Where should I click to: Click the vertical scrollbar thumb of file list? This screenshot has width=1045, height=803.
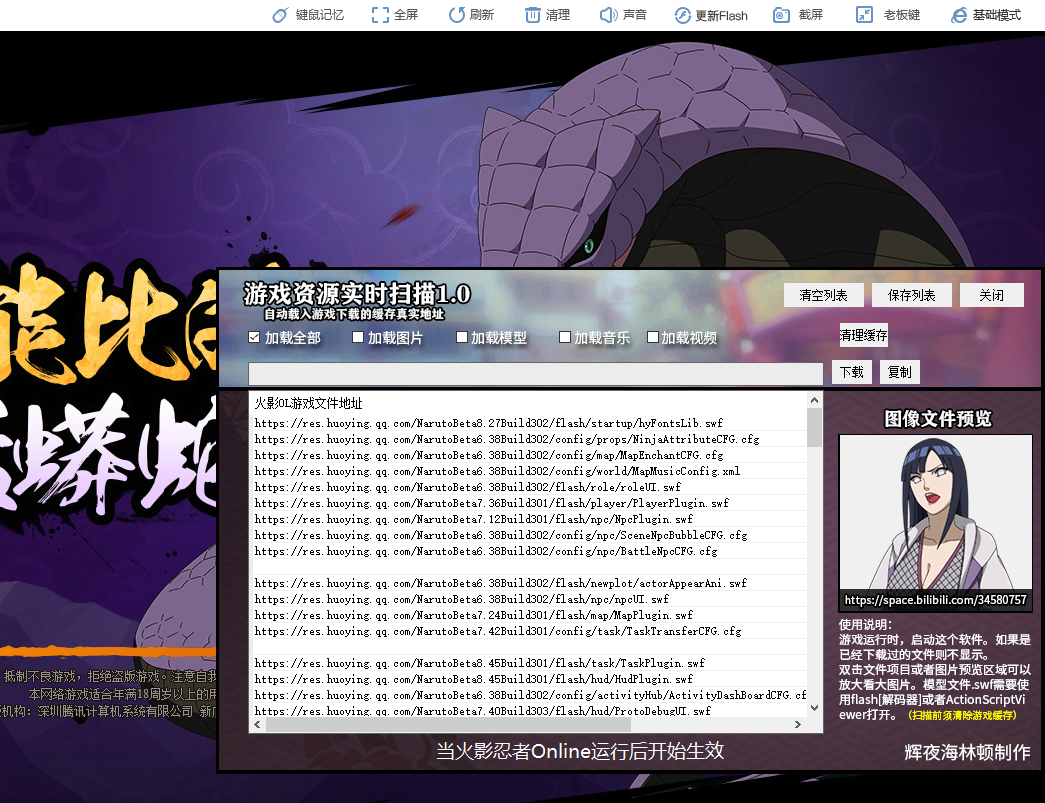point(814,427)
